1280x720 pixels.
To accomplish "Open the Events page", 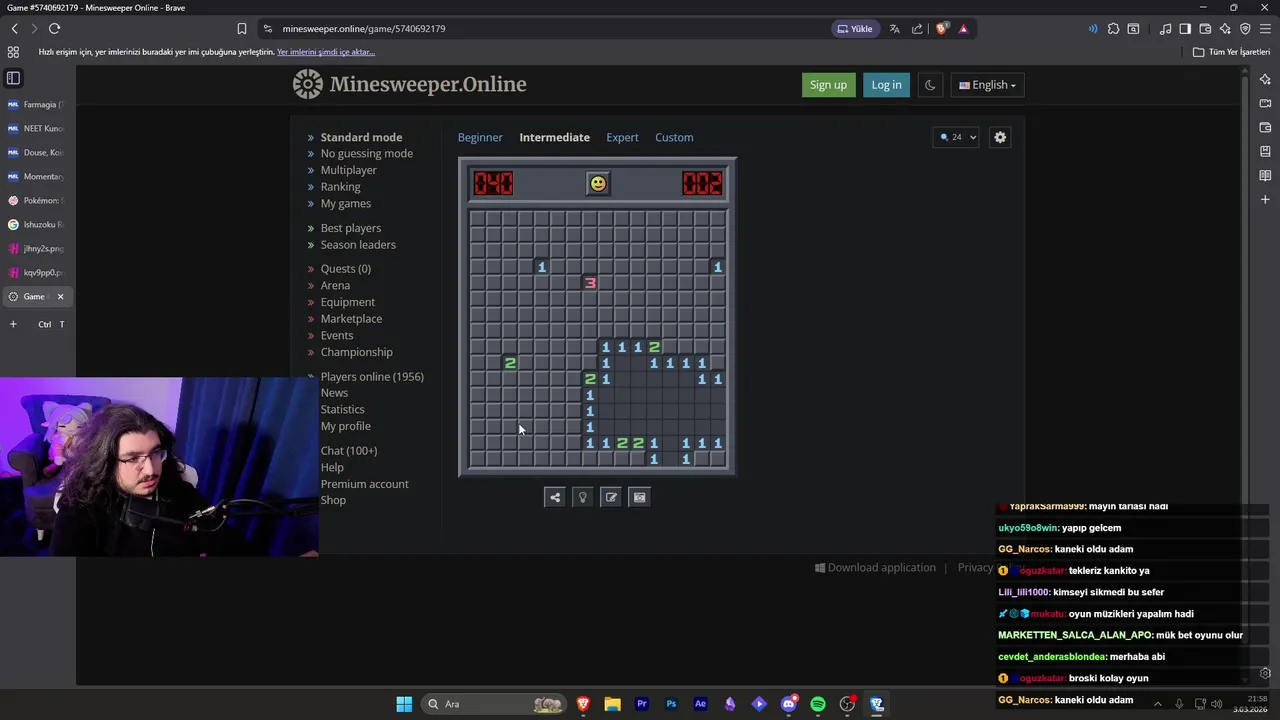I will pyautogui.click(x=336, y=335).
